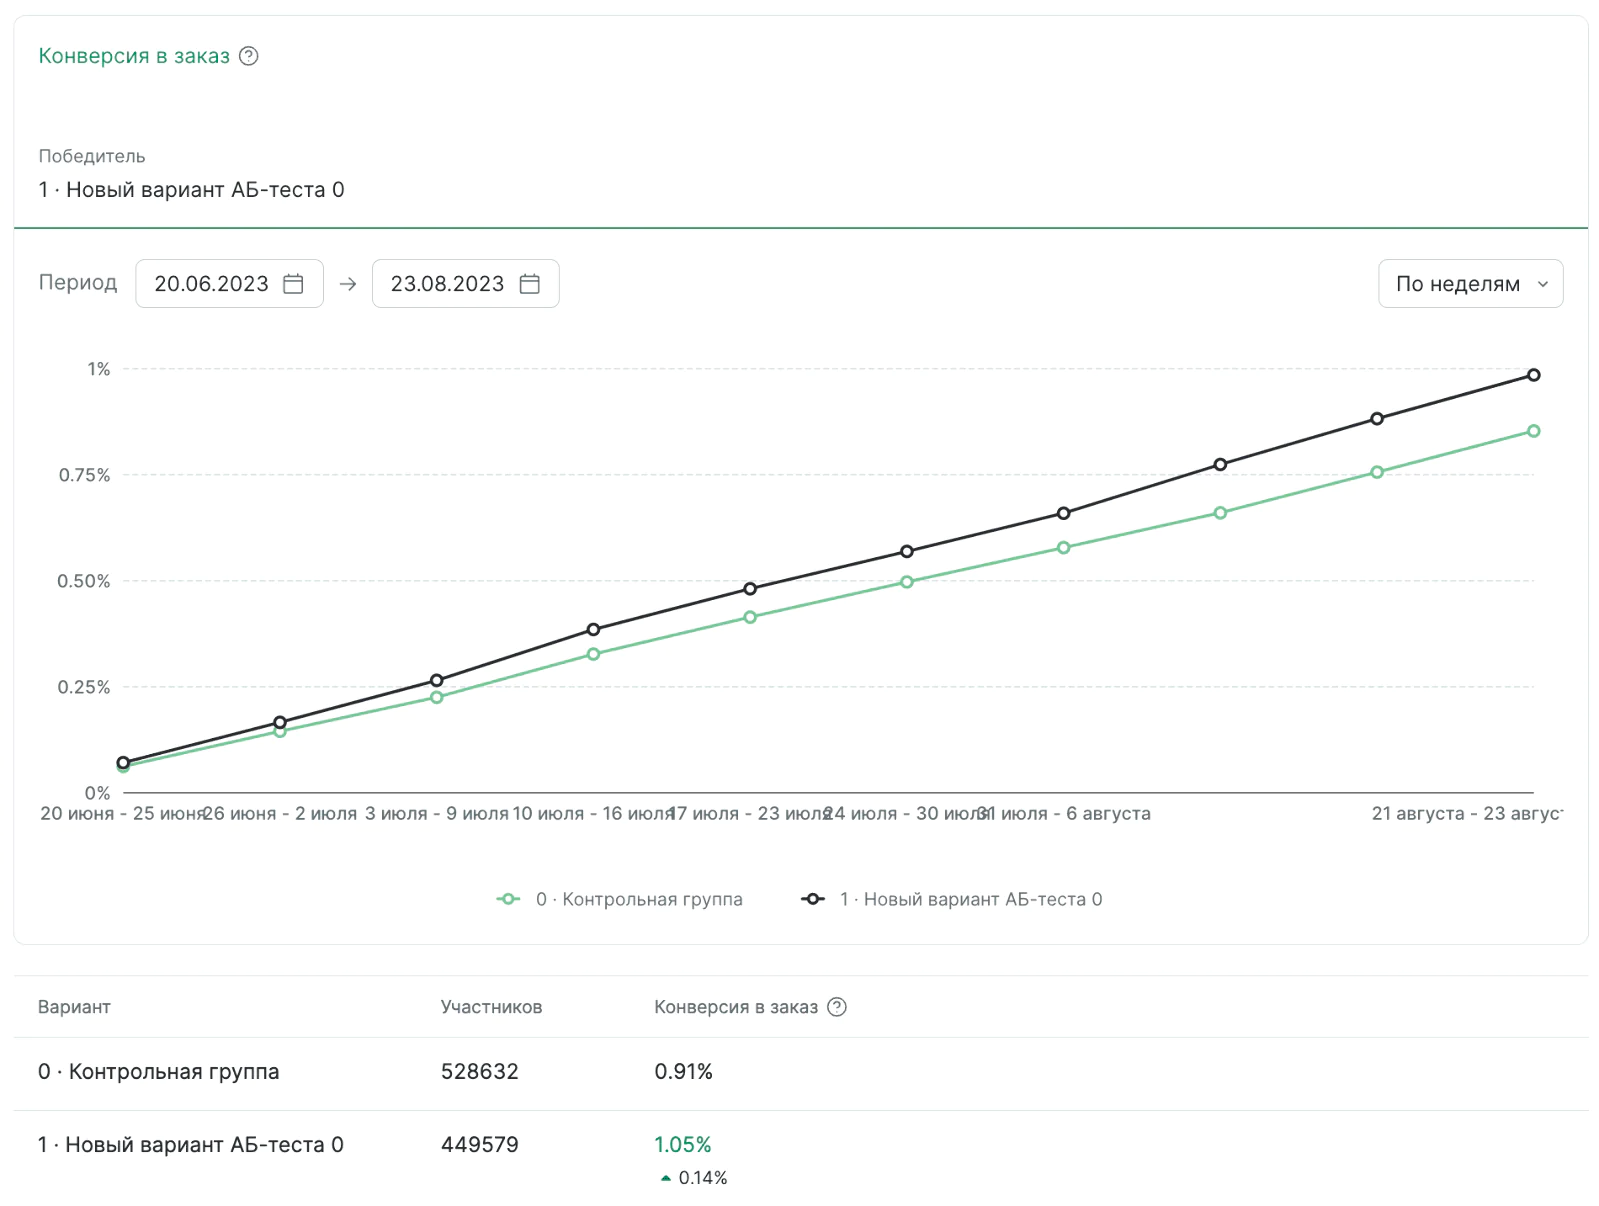Click Период label

(x=78, y=283)
